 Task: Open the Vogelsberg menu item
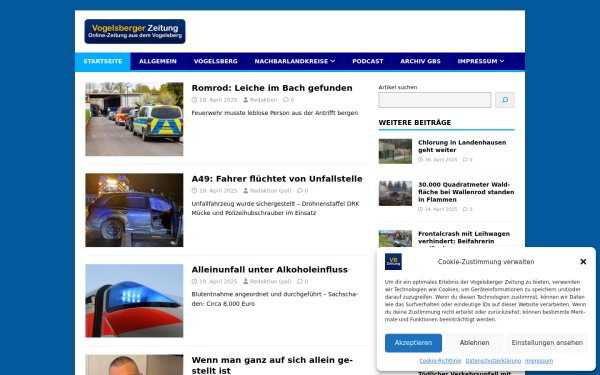215,61
